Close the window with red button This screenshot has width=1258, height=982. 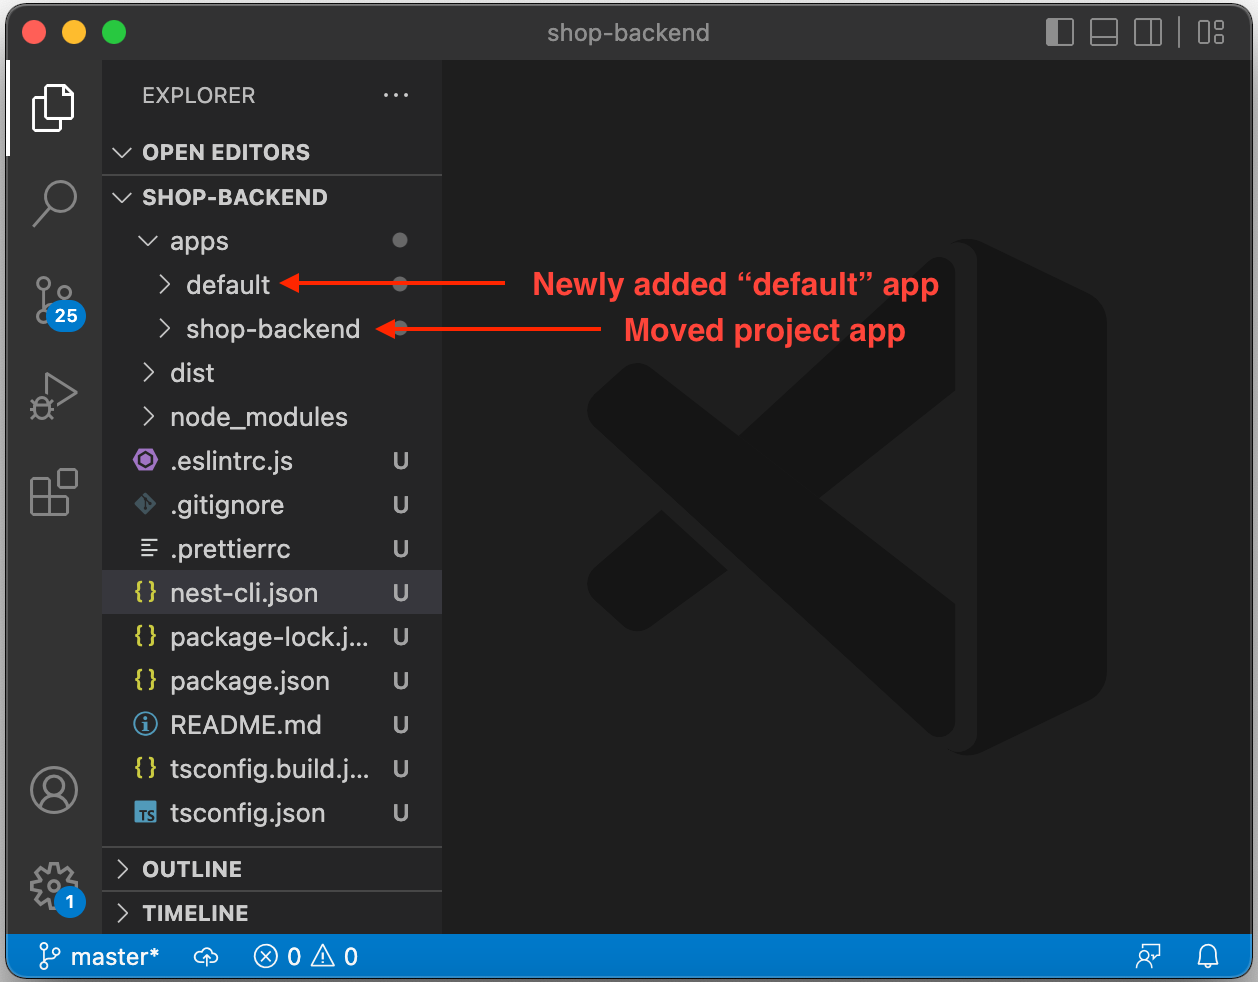(x=34, y=32)
